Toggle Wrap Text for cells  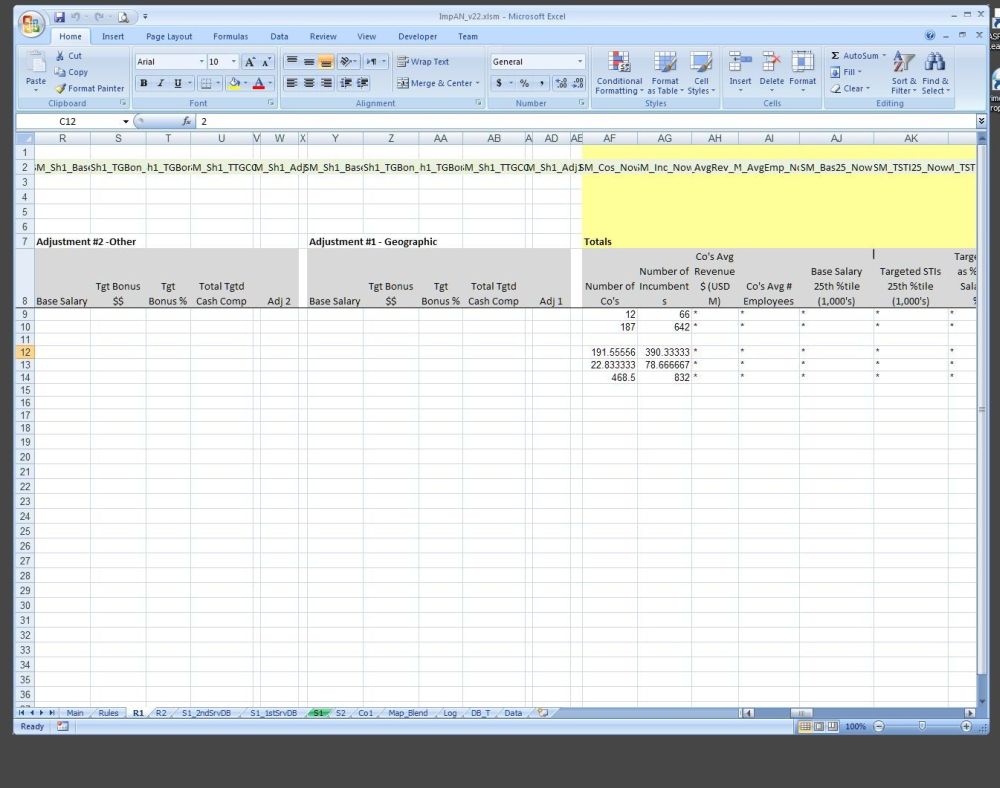point(423,61)
